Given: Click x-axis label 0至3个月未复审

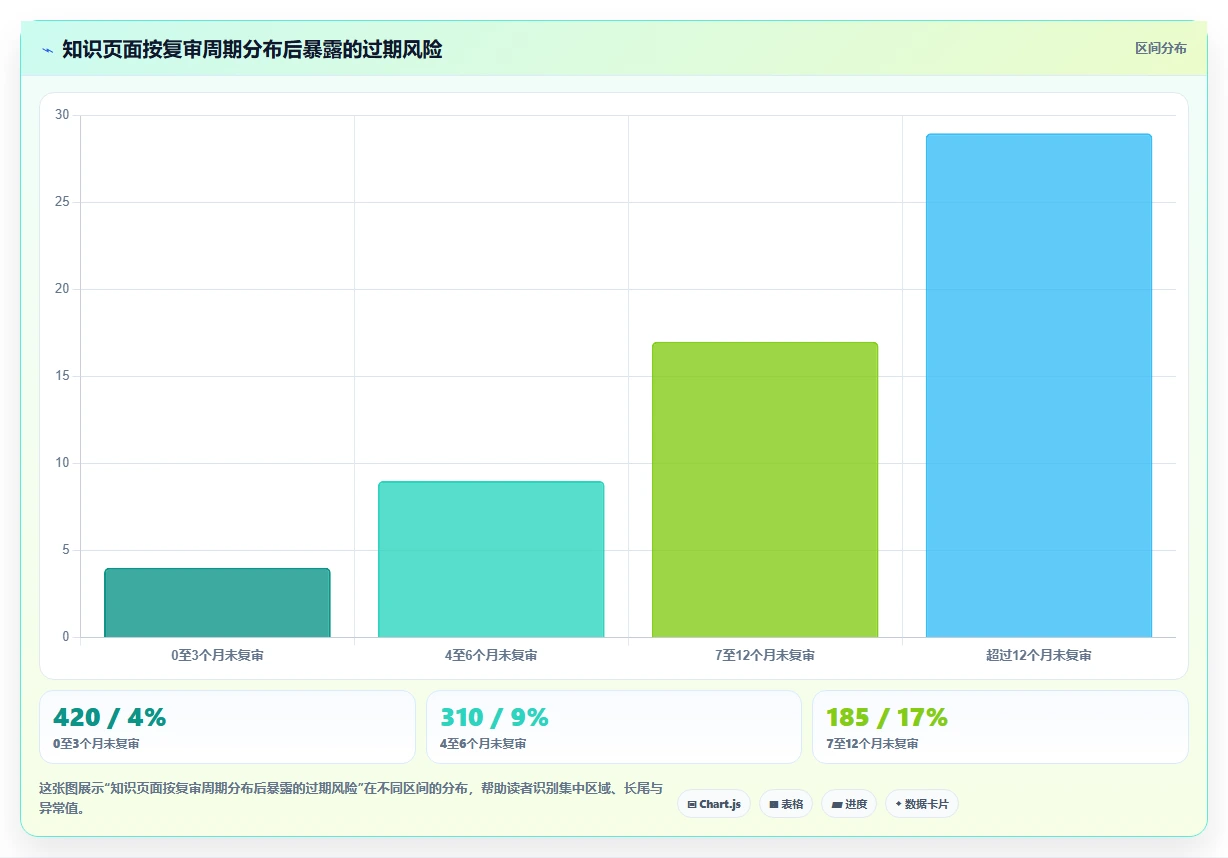Looking at the screenshot, I should (x=217, y=656).
